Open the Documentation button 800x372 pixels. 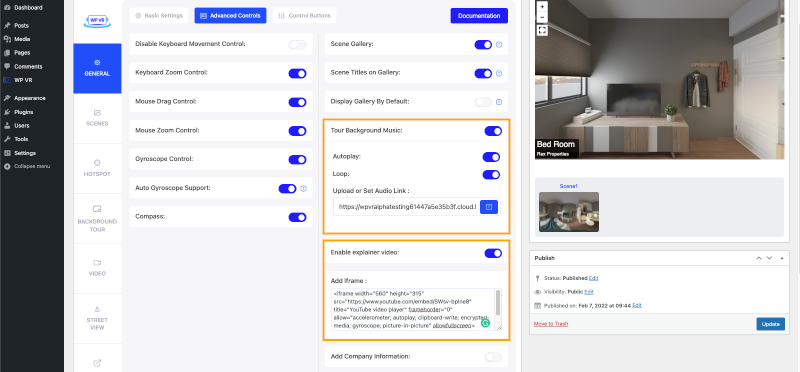pyautogui.click(x=479, y=16)
